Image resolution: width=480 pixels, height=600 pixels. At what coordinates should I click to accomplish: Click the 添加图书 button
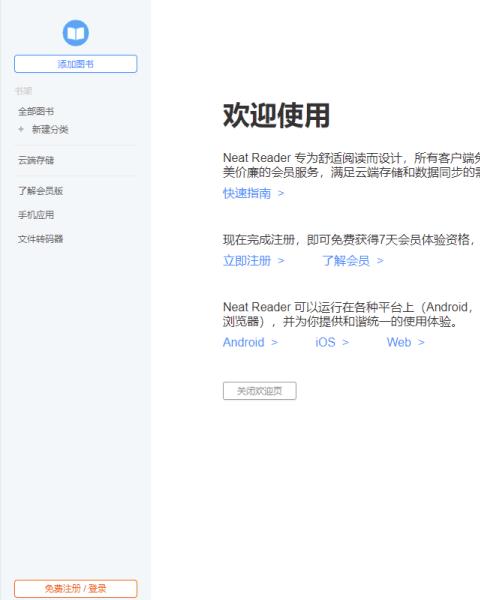coord(75,64)
